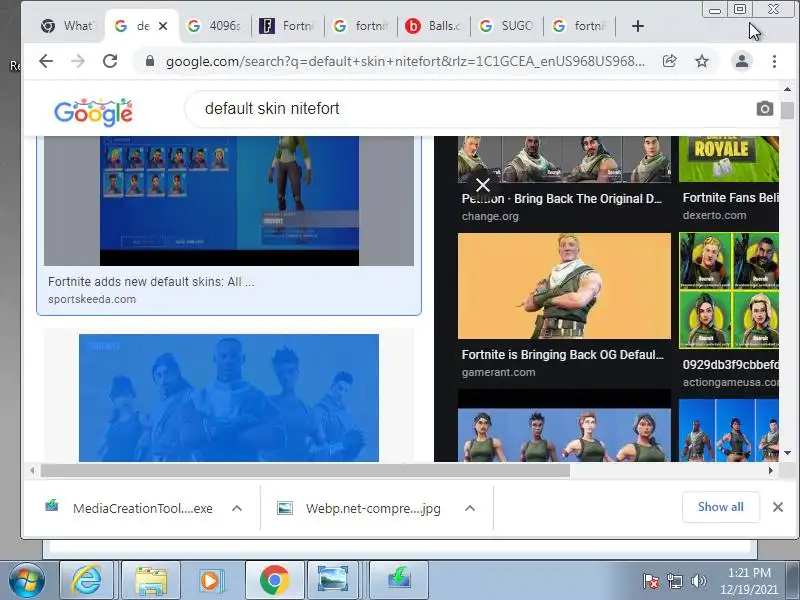Image resolution: width=800 pixels, height=600 pixels.
Task: Open 'Fortnite is Bringing Back OG Defaul' link
Action: [x=563, y=355]
